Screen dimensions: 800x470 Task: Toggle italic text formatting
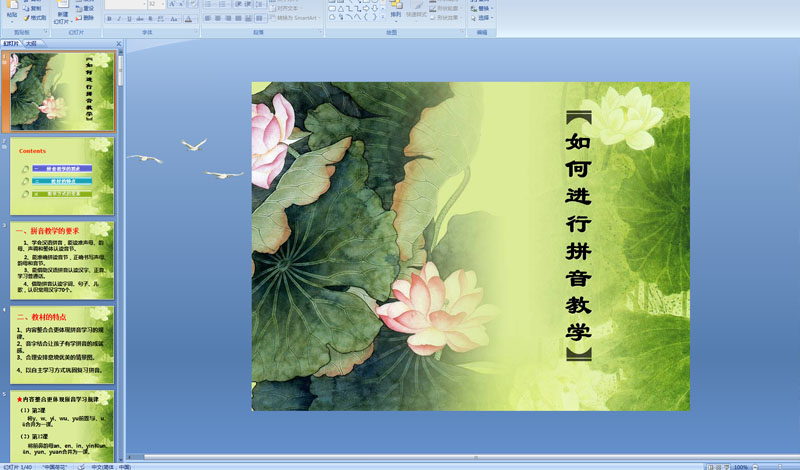click(x=118, y=18)
